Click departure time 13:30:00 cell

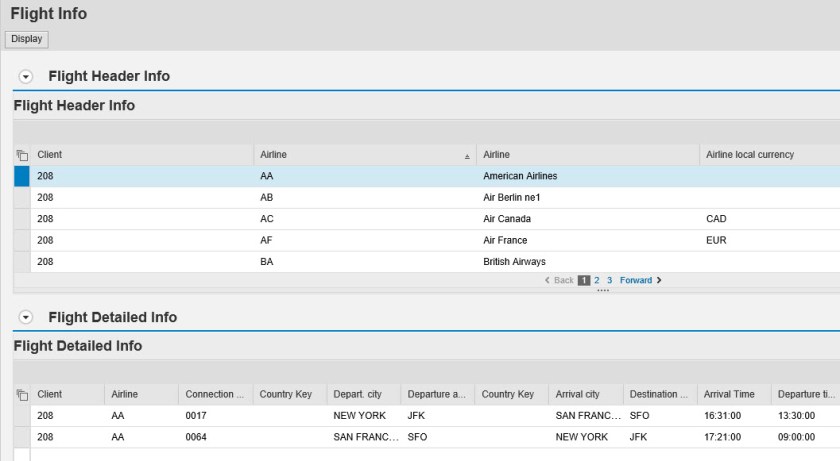tap(806, 416)
